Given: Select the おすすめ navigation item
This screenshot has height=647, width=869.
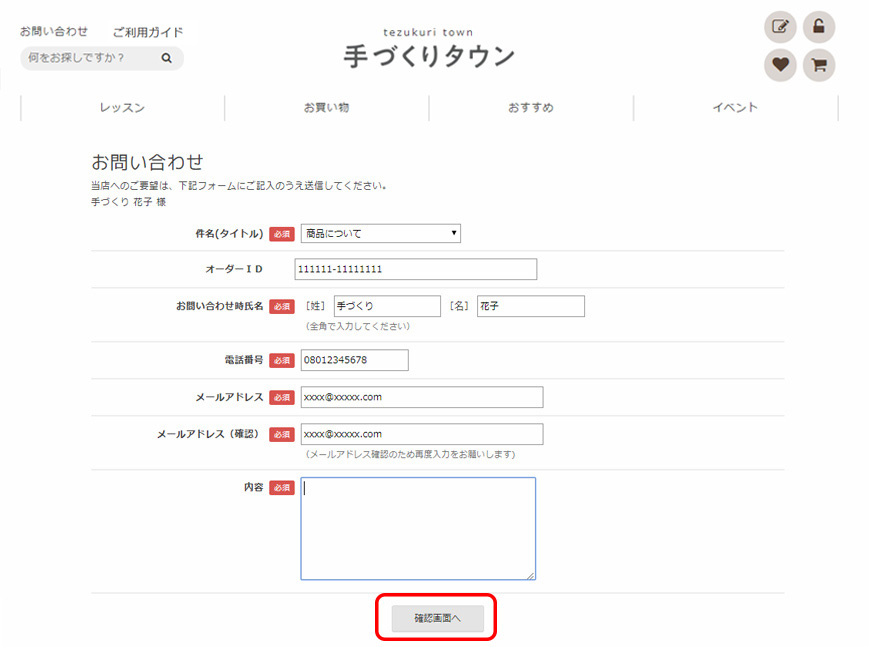Looking at the screenshot, I should 530,108.
